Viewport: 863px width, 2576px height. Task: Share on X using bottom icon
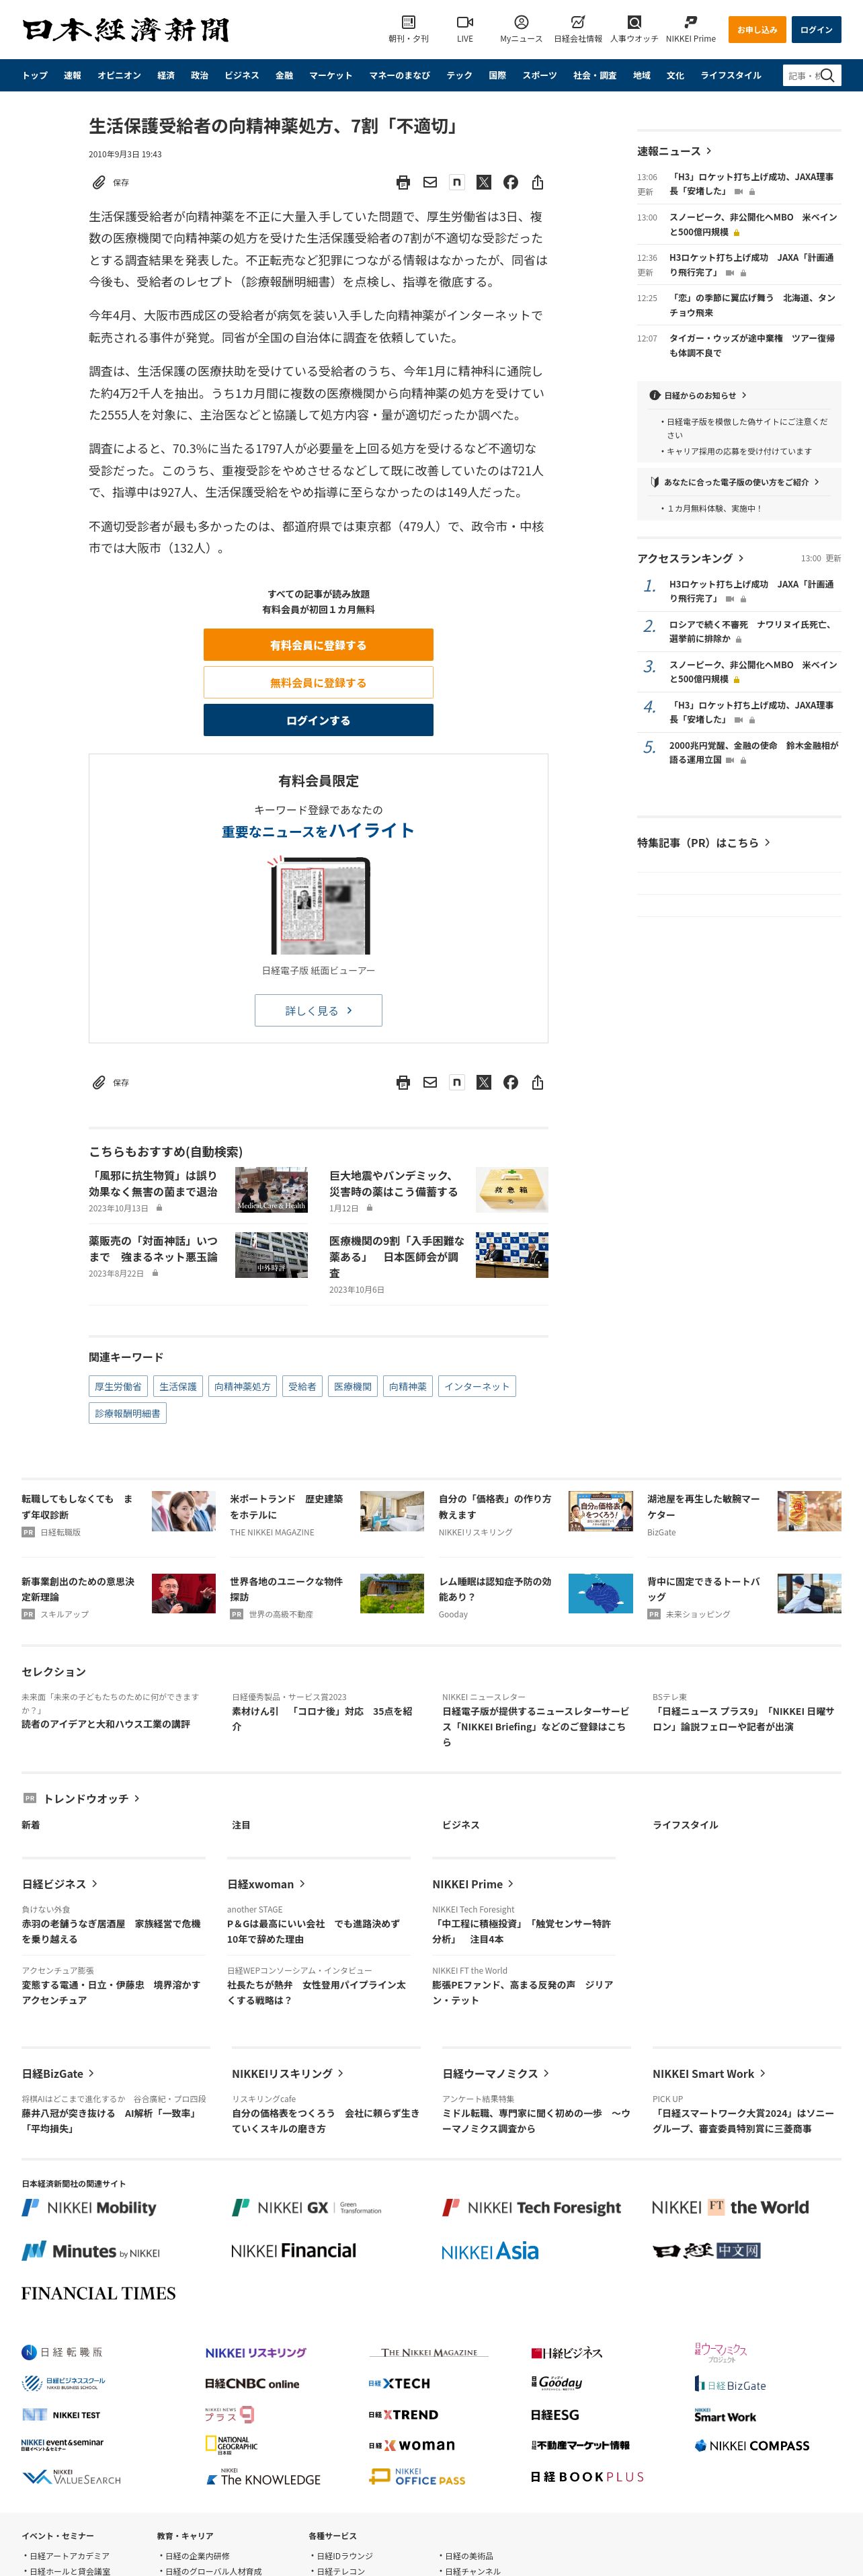pyautogui.click(x=484, y=1082)
